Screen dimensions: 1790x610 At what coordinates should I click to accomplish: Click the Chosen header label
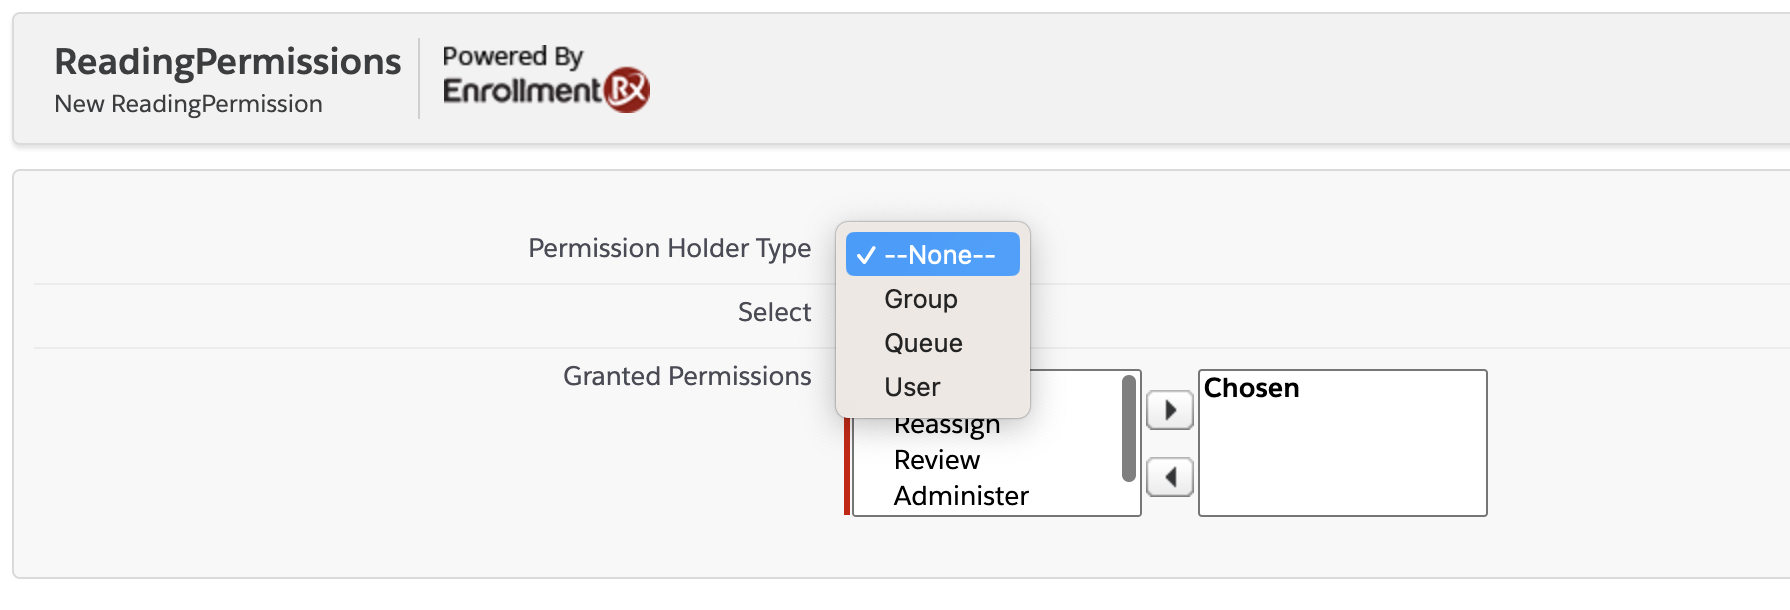(1251, 388)
